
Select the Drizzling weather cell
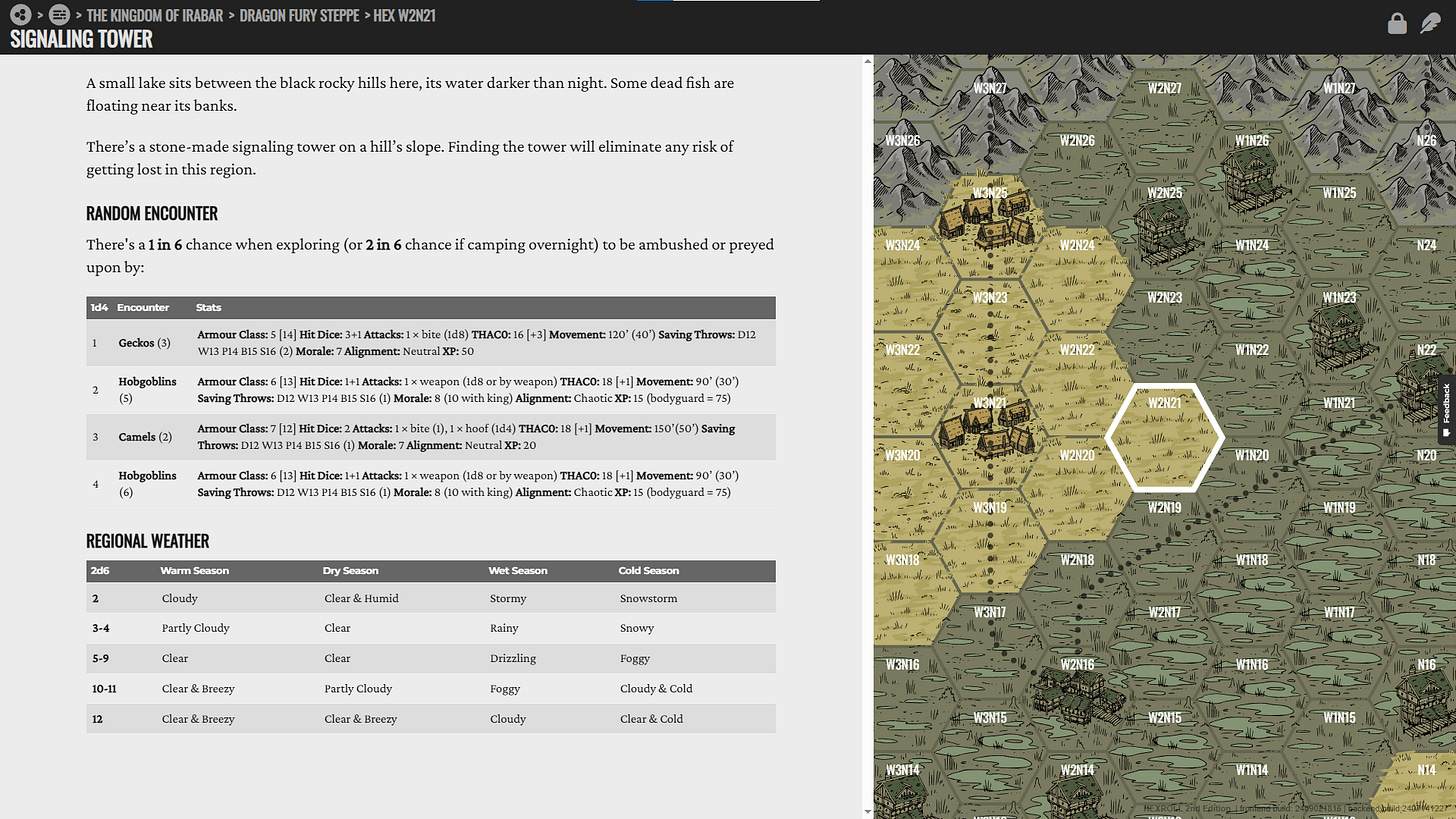(513, 658)
